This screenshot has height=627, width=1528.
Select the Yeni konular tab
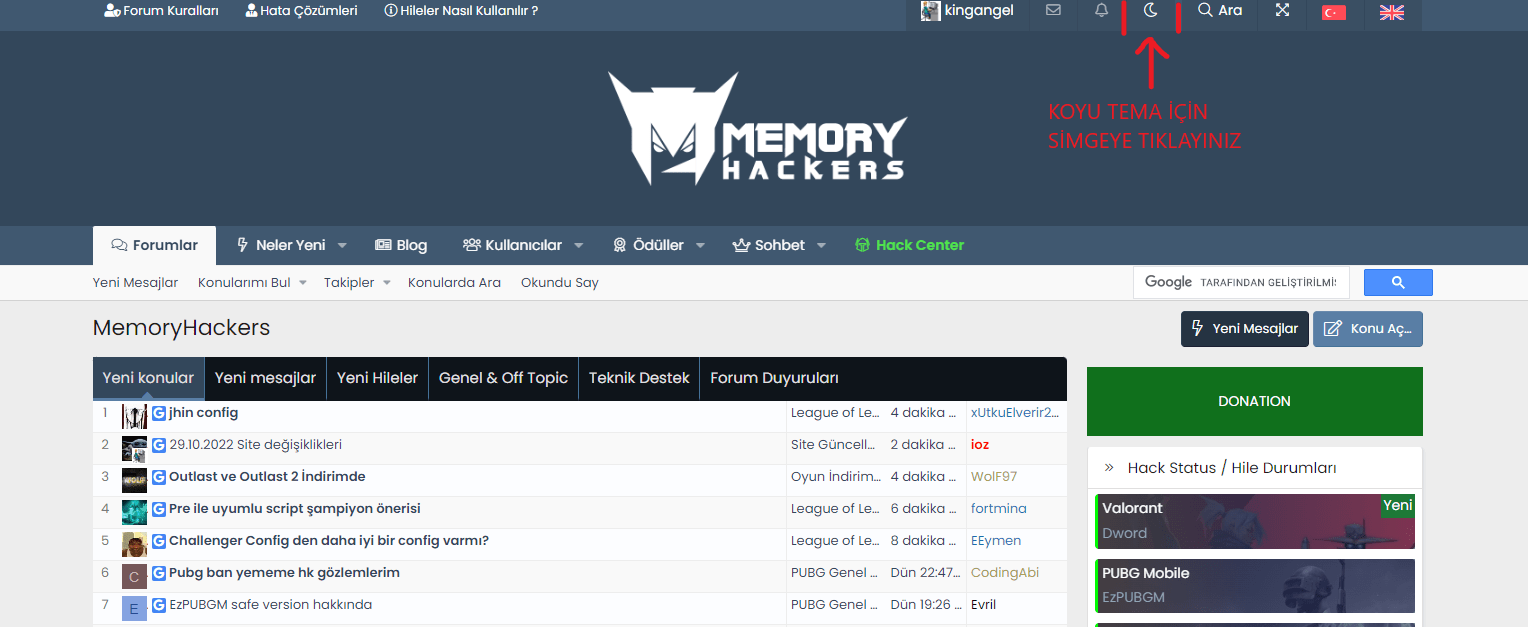pos(148,378)
